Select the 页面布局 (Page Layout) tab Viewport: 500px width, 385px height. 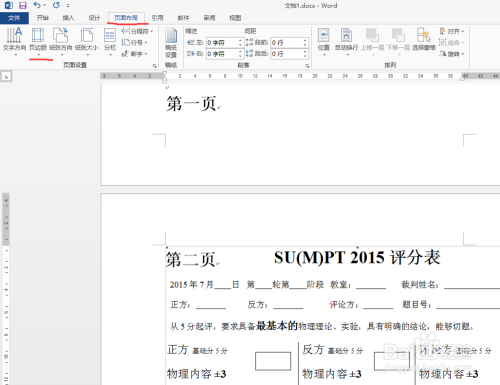click(x=126, y=18)
